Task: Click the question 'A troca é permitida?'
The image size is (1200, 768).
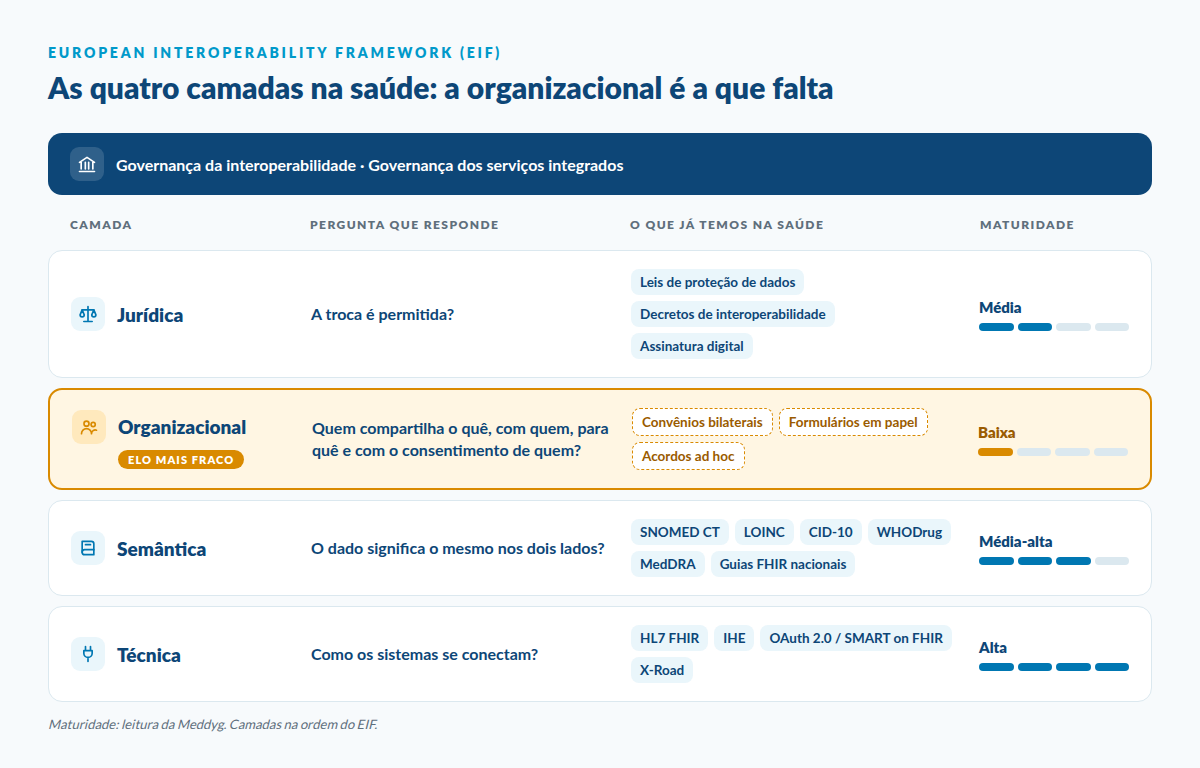Action: coord(383,315)
